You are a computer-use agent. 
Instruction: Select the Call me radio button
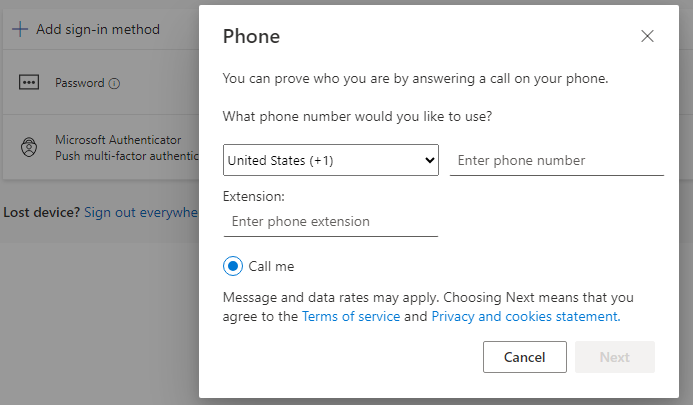click(x=233, y=266)
